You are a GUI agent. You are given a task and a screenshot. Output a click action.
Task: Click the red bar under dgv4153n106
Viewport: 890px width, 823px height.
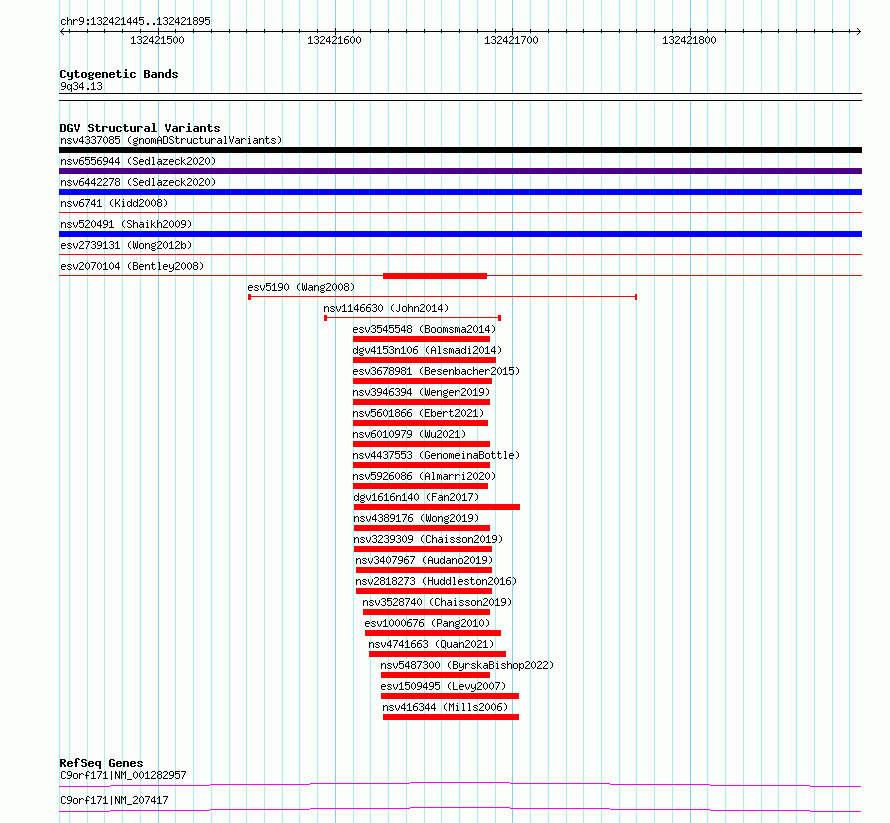pyautogui.click(x=424, y=360)
